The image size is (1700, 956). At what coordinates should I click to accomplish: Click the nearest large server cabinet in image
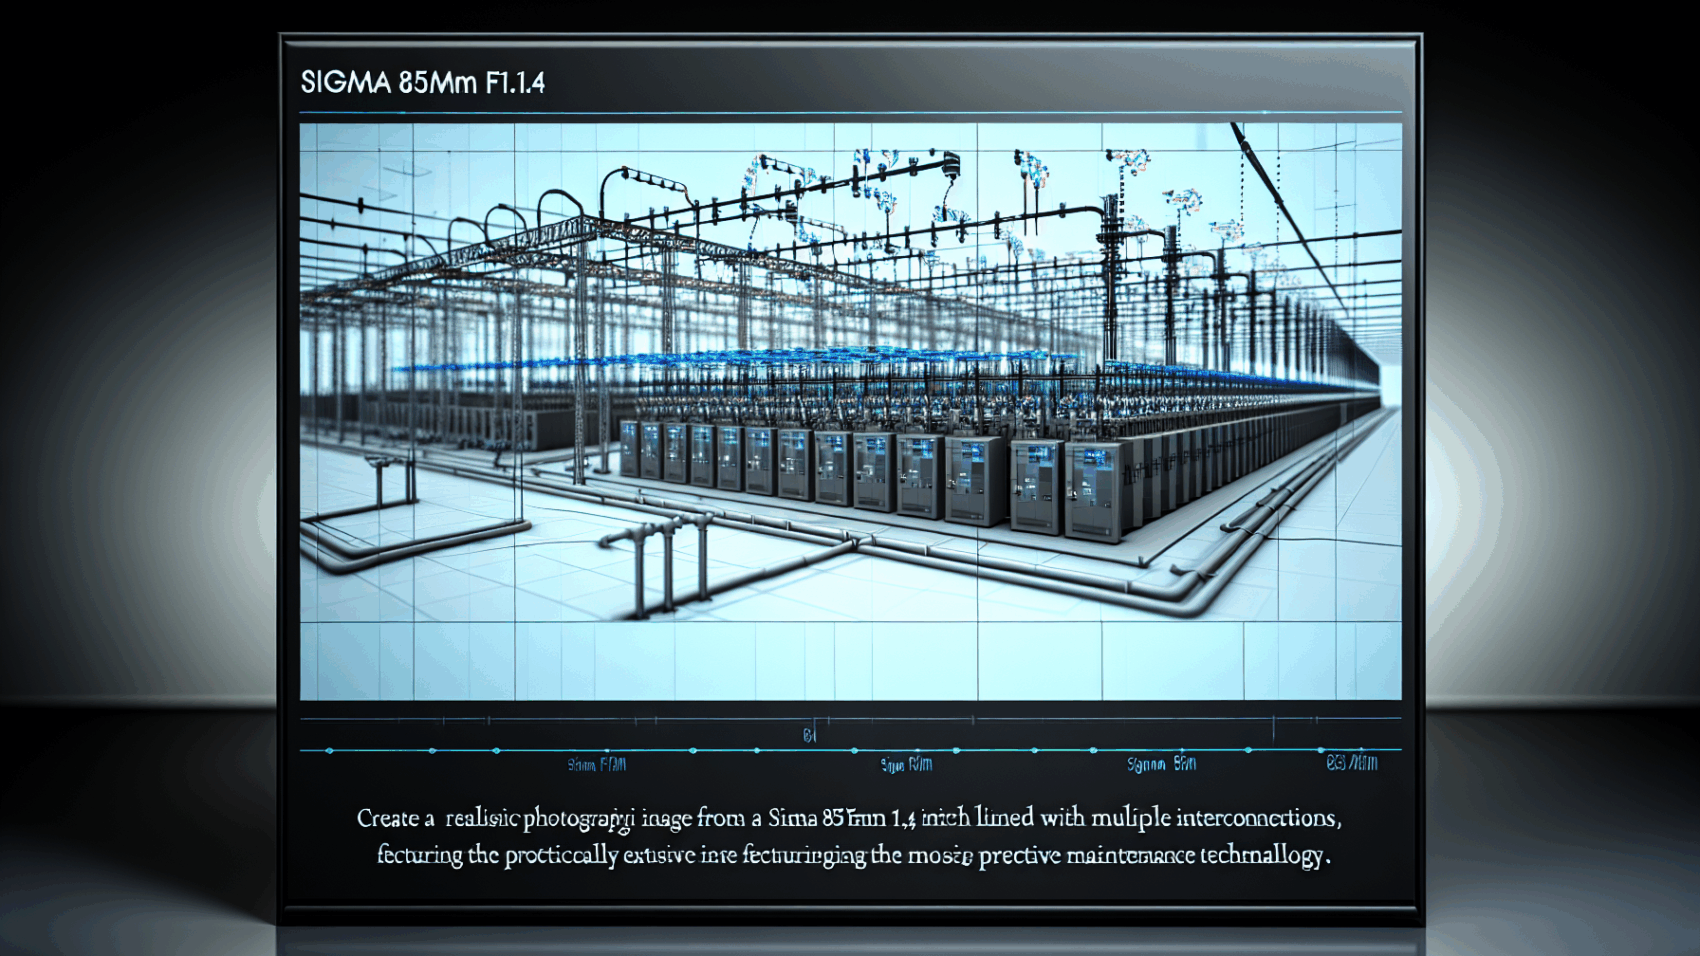pyautogui.click(x=1093, y=492)
